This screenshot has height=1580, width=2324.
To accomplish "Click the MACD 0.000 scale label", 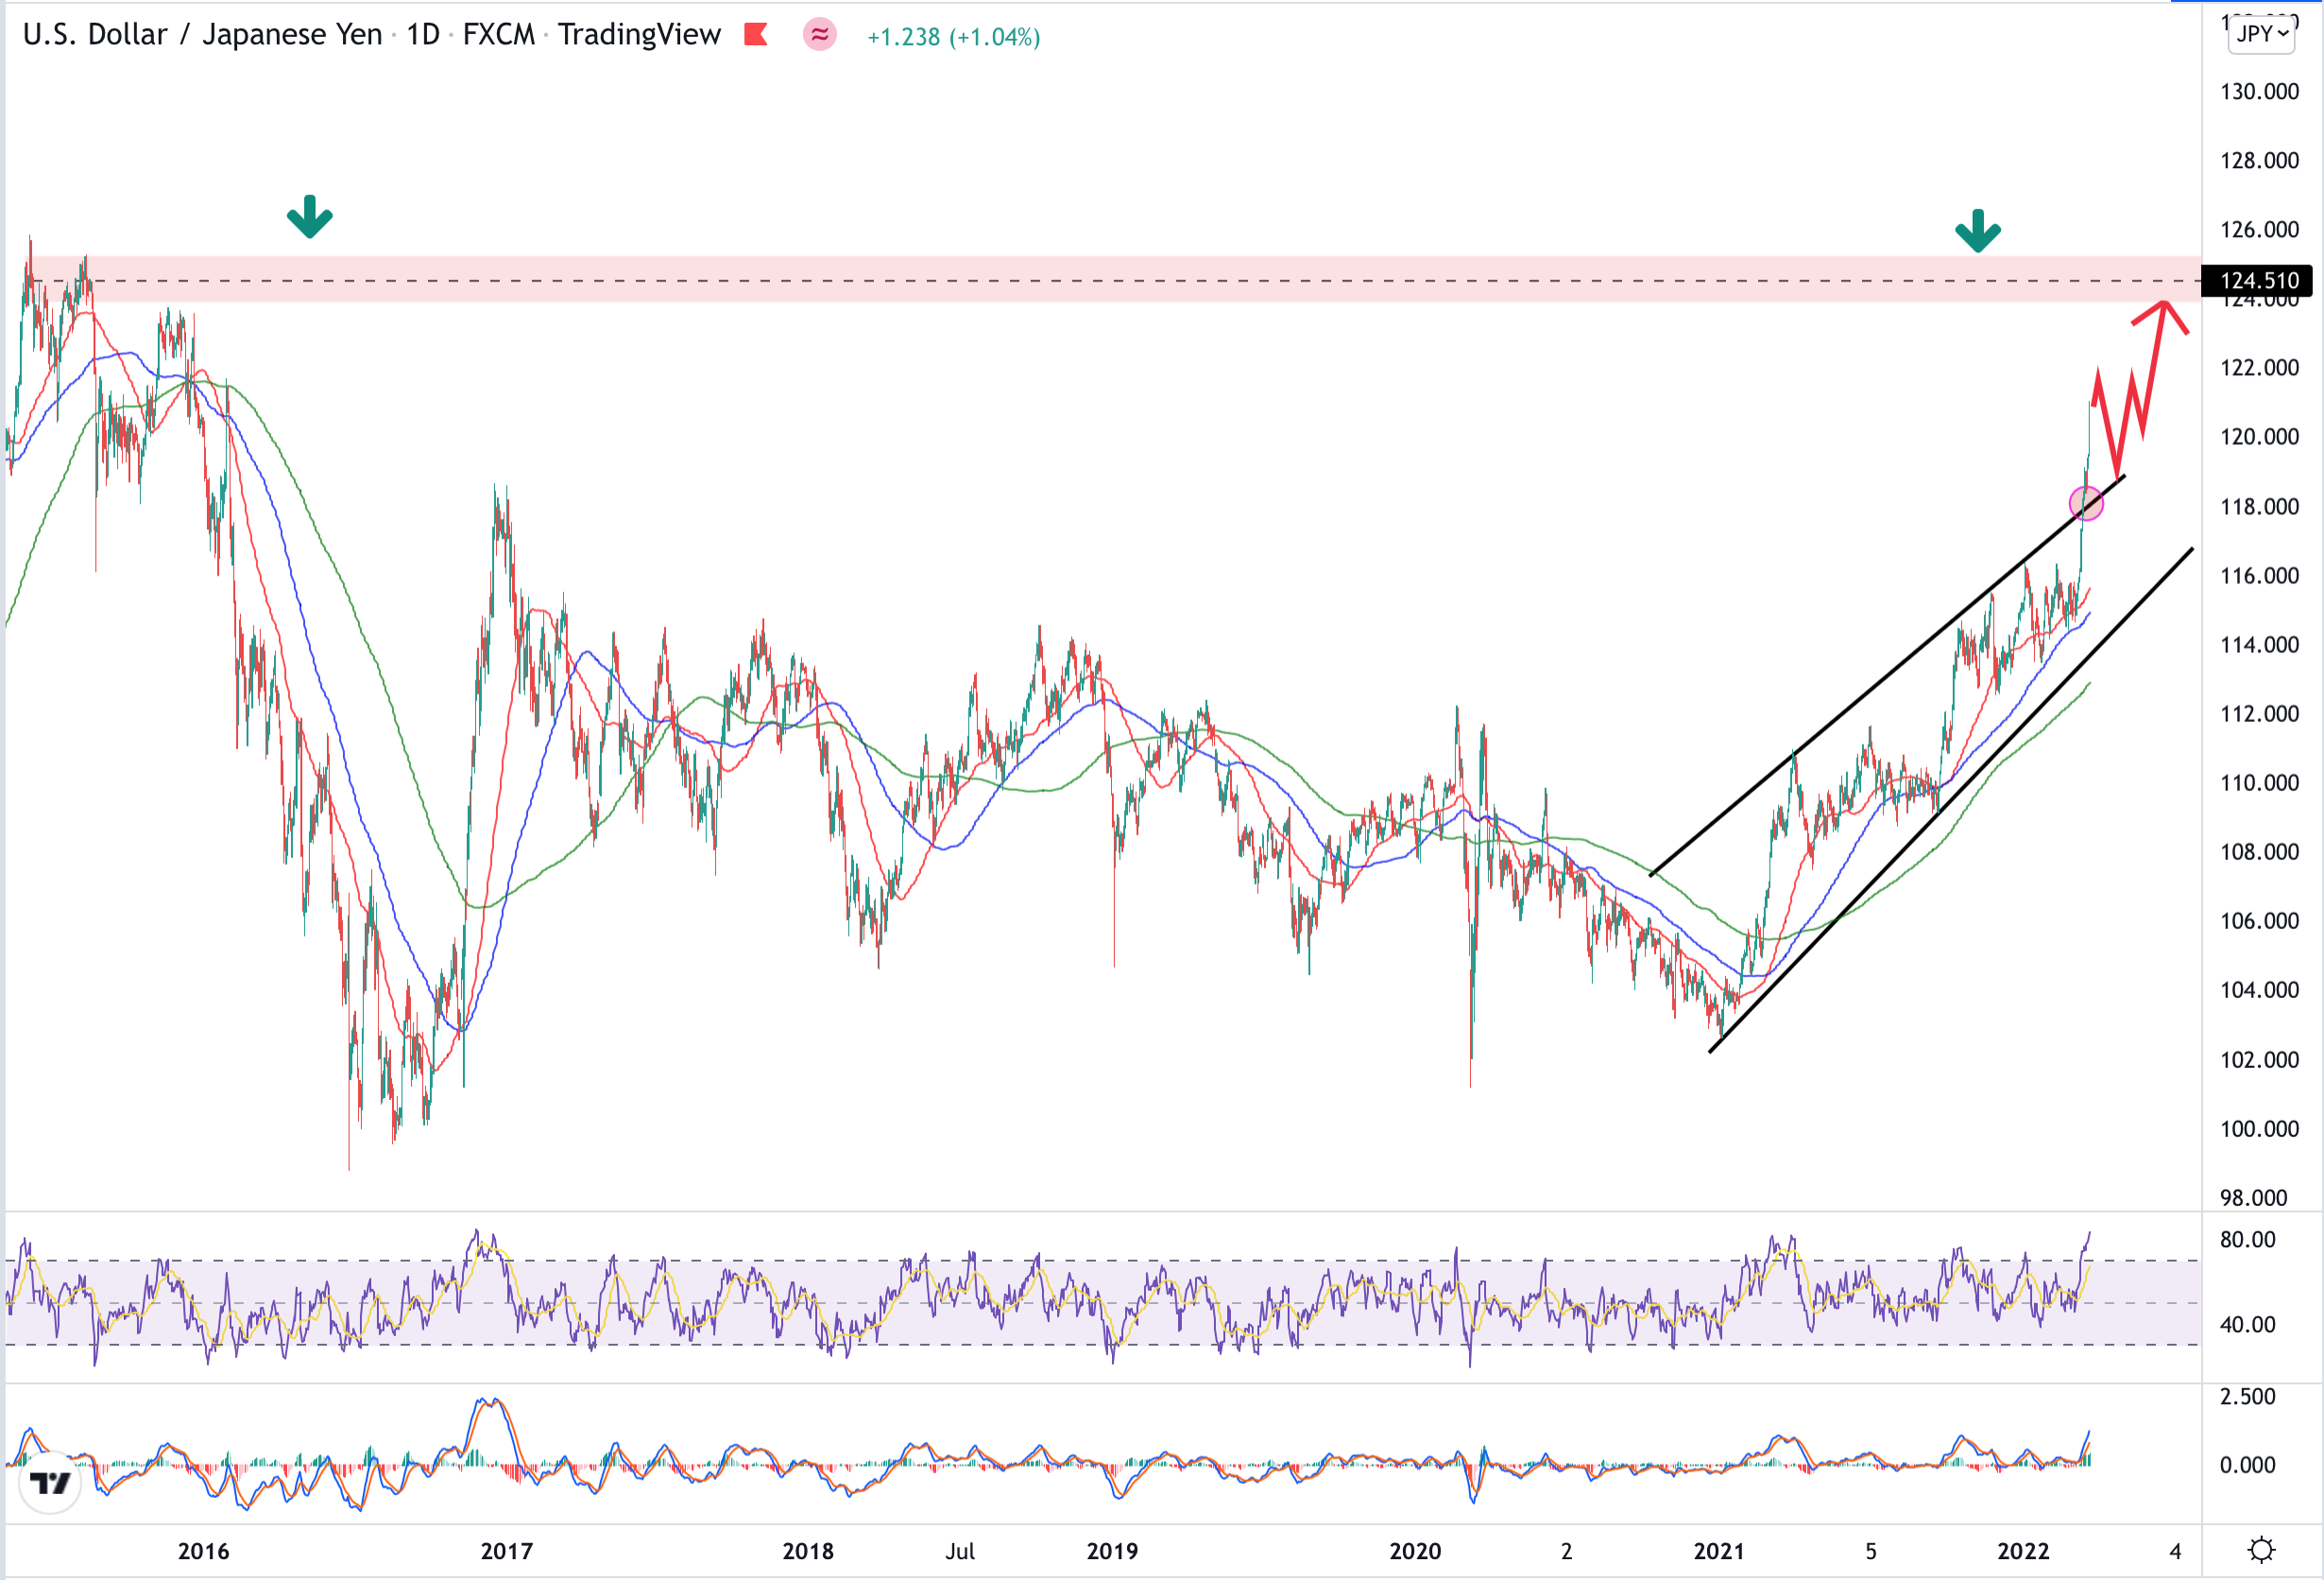I will [2247, 1465].
